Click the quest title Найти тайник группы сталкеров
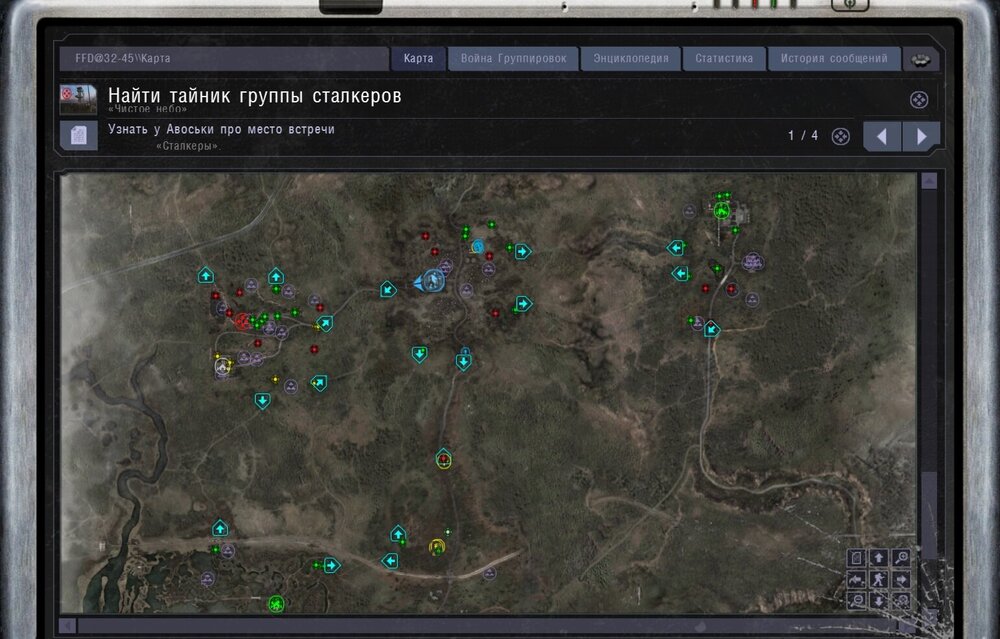Image resolution: width=1000 pixels, height=639 pixels. tap(255, 96)
